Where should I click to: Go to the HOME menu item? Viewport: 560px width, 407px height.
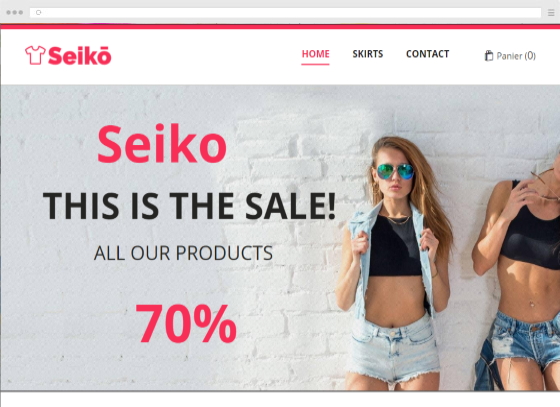click(315, 54)
